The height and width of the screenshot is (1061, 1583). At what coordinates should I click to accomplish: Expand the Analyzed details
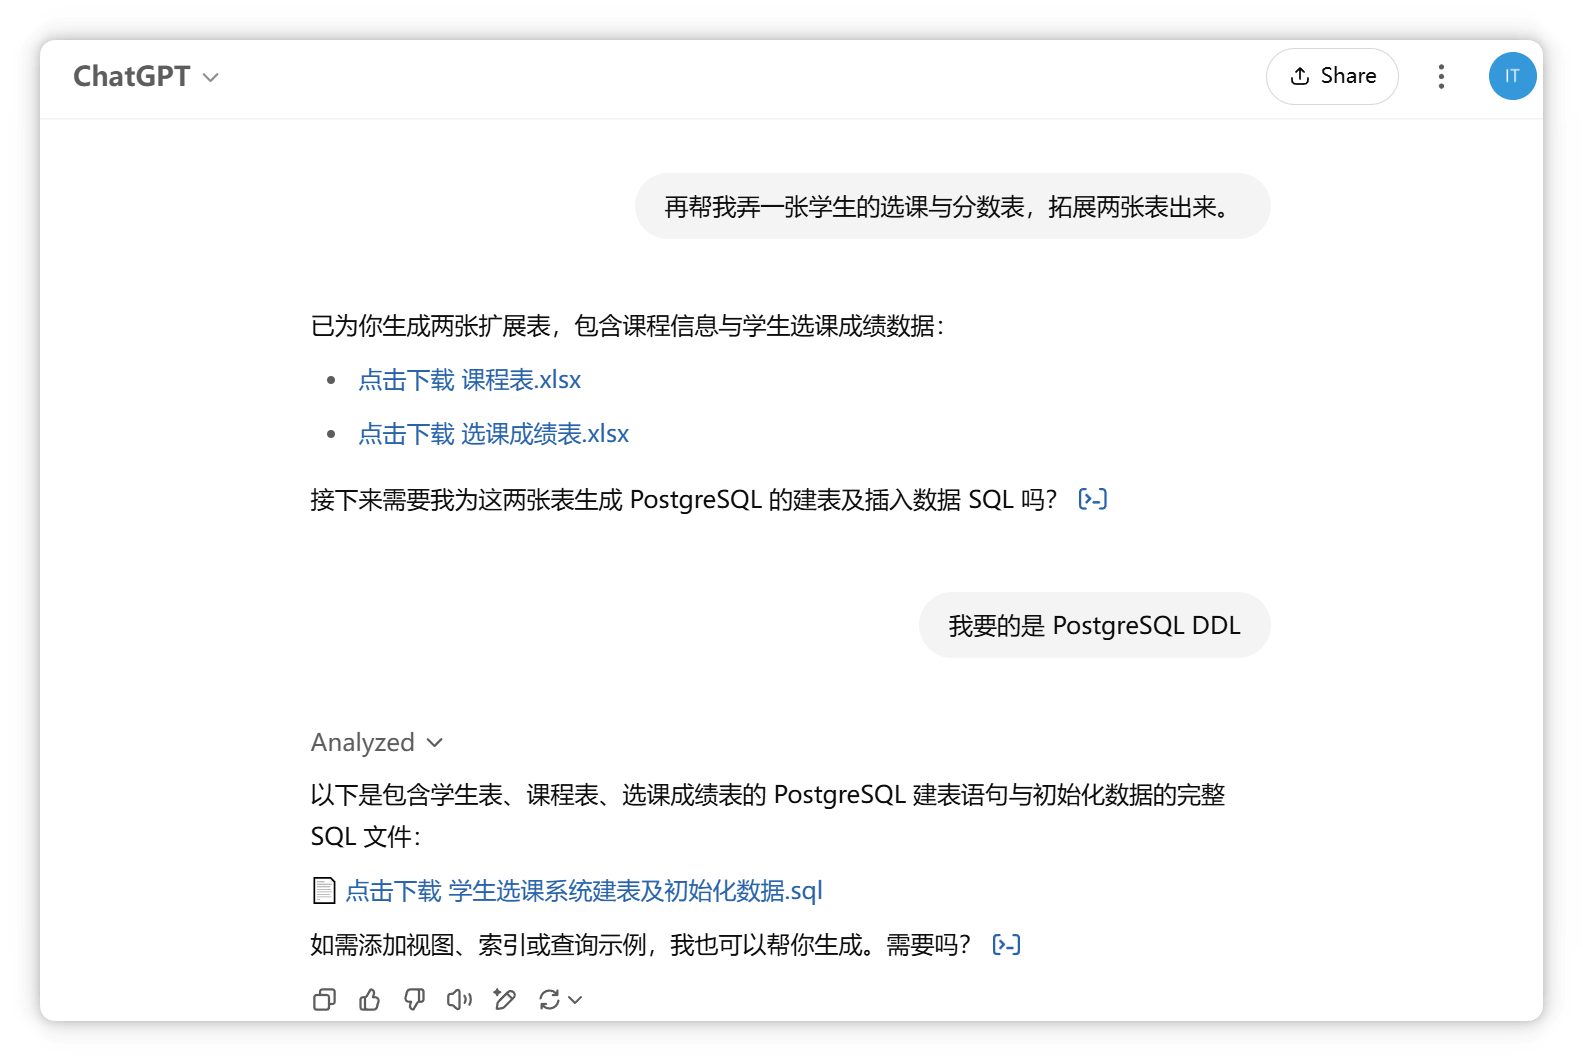click(x=376, y=742)
